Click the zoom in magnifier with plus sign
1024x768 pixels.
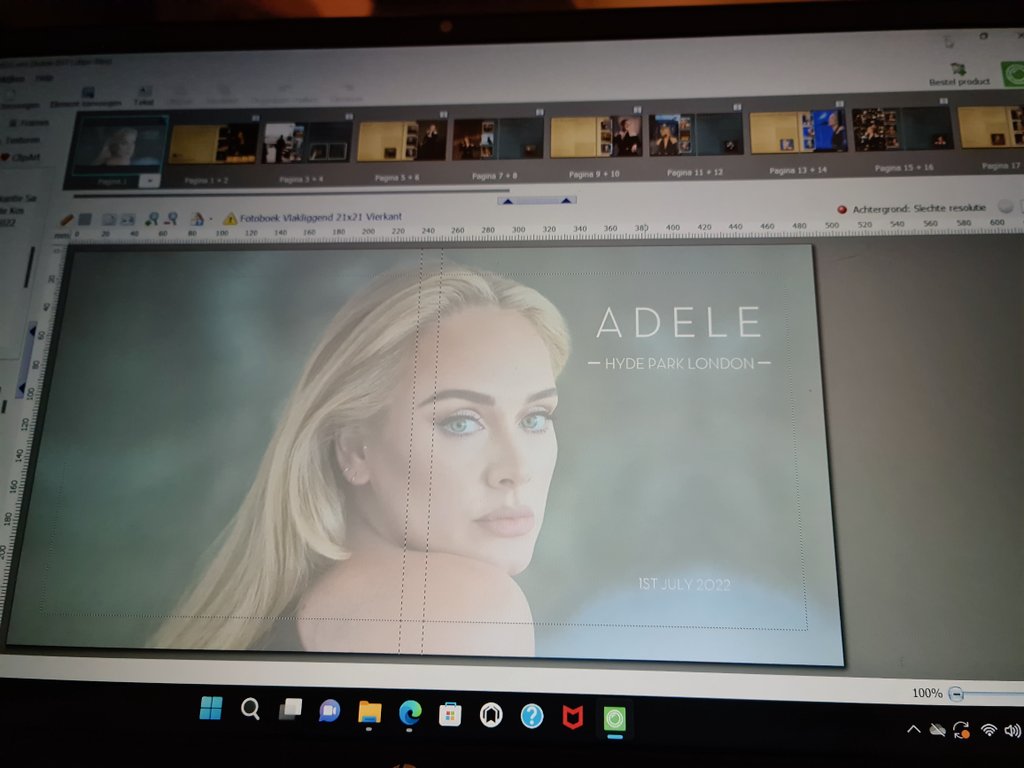click(152, 219)
